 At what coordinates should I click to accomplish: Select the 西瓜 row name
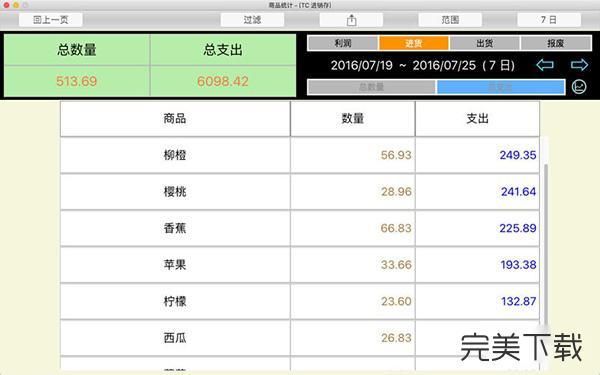(x=175, y=338)
